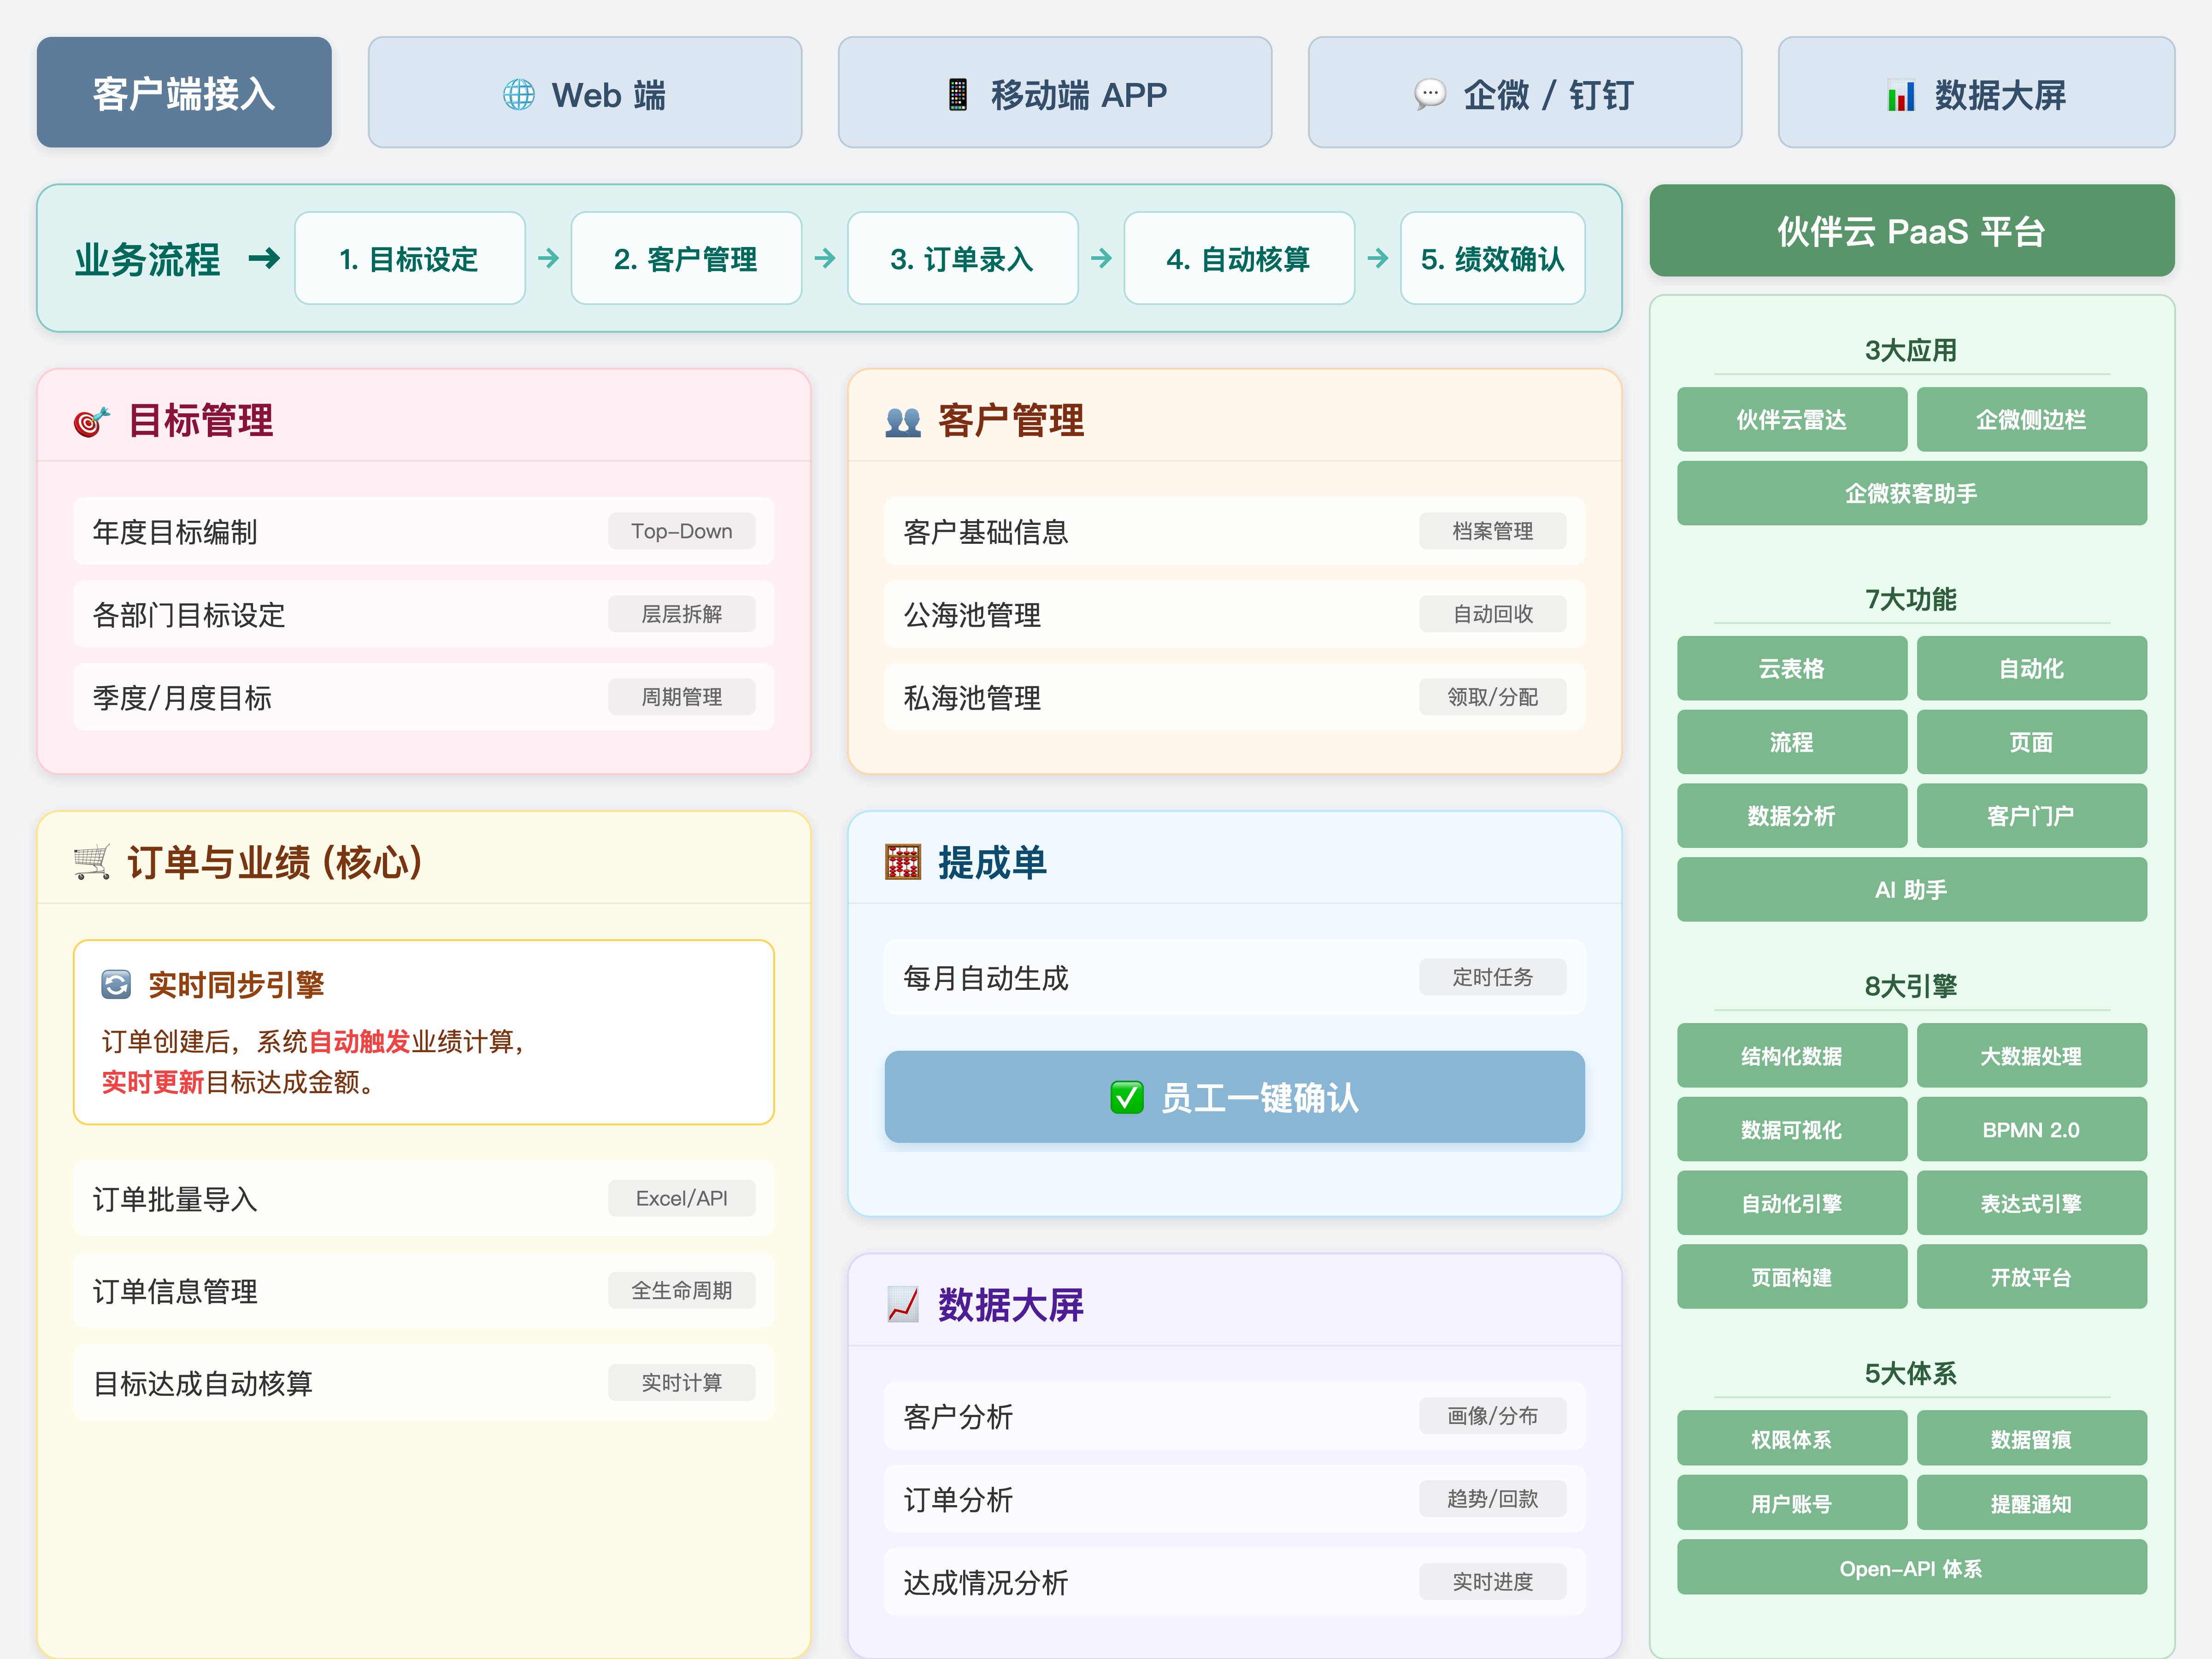This screenshot has width=2212, height=1659.
Task: Click the arrow after 业务流程 label
Action: click(264, 259)
